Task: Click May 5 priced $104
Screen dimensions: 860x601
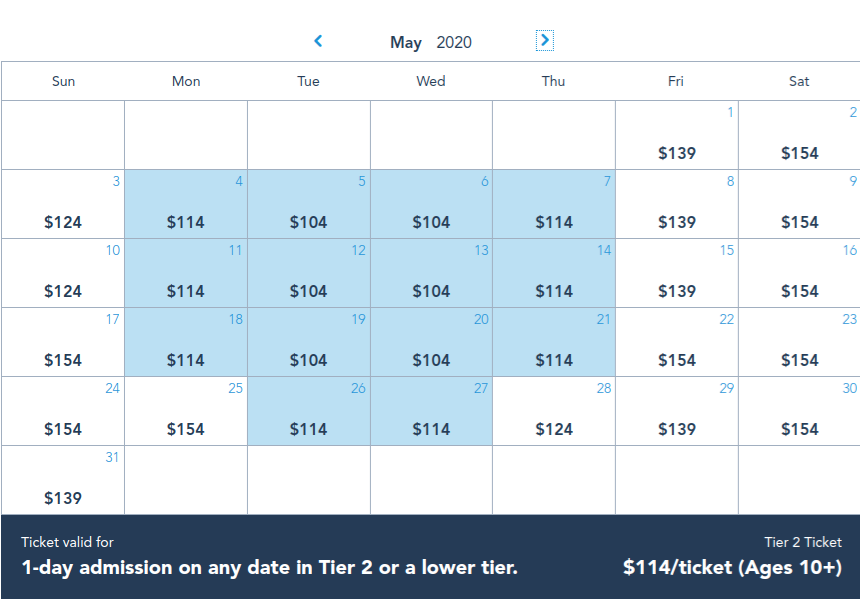Action: tap(309, 204)
